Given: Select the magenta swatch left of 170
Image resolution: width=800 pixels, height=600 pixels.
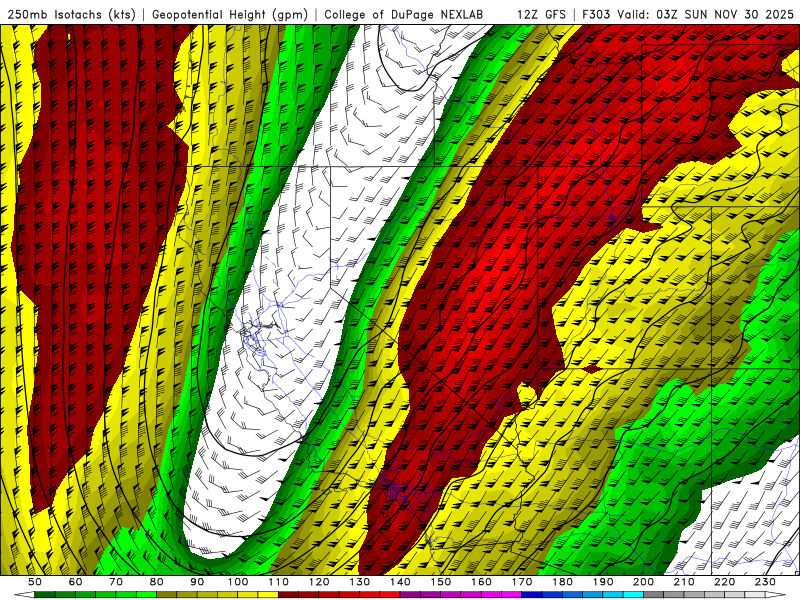Looking at the screenshot, I should click(511, 595).
